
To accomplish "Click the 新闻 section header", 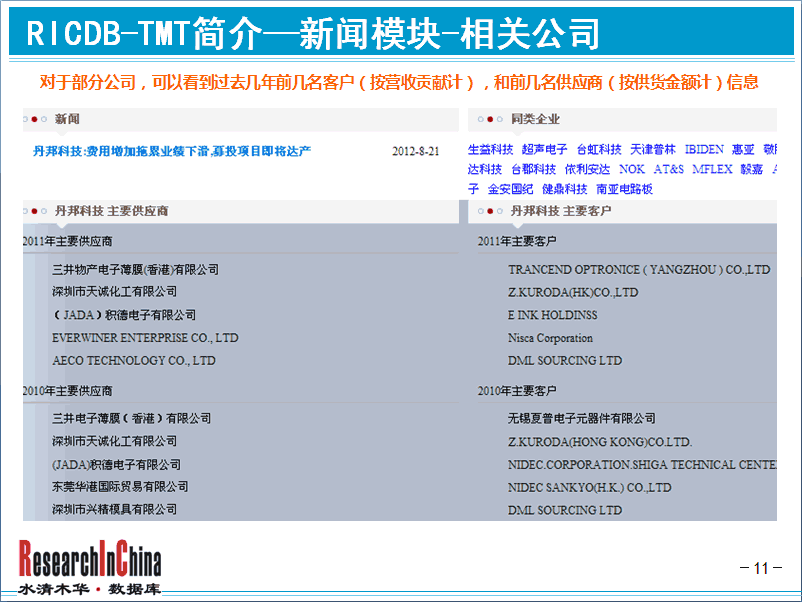I will pos(67,119).
